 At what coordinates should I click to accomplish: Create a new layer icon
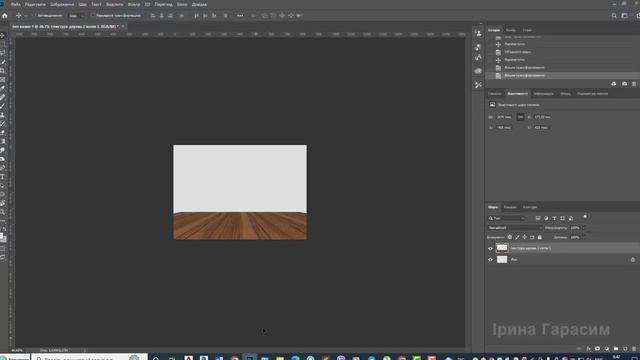(x=625, y=349)
